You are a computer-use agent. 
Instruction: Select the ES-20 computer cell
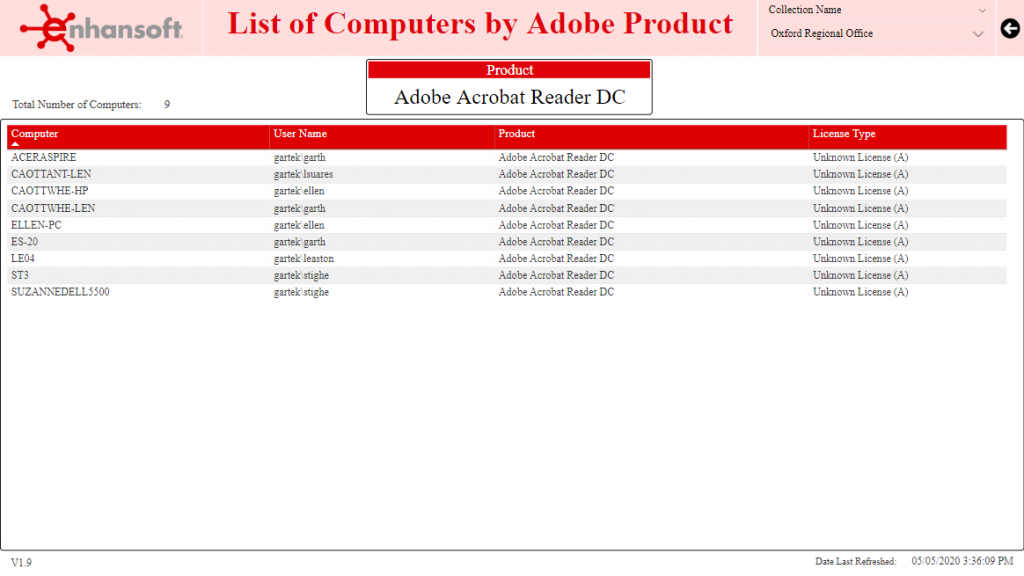(x=24, y=242)
